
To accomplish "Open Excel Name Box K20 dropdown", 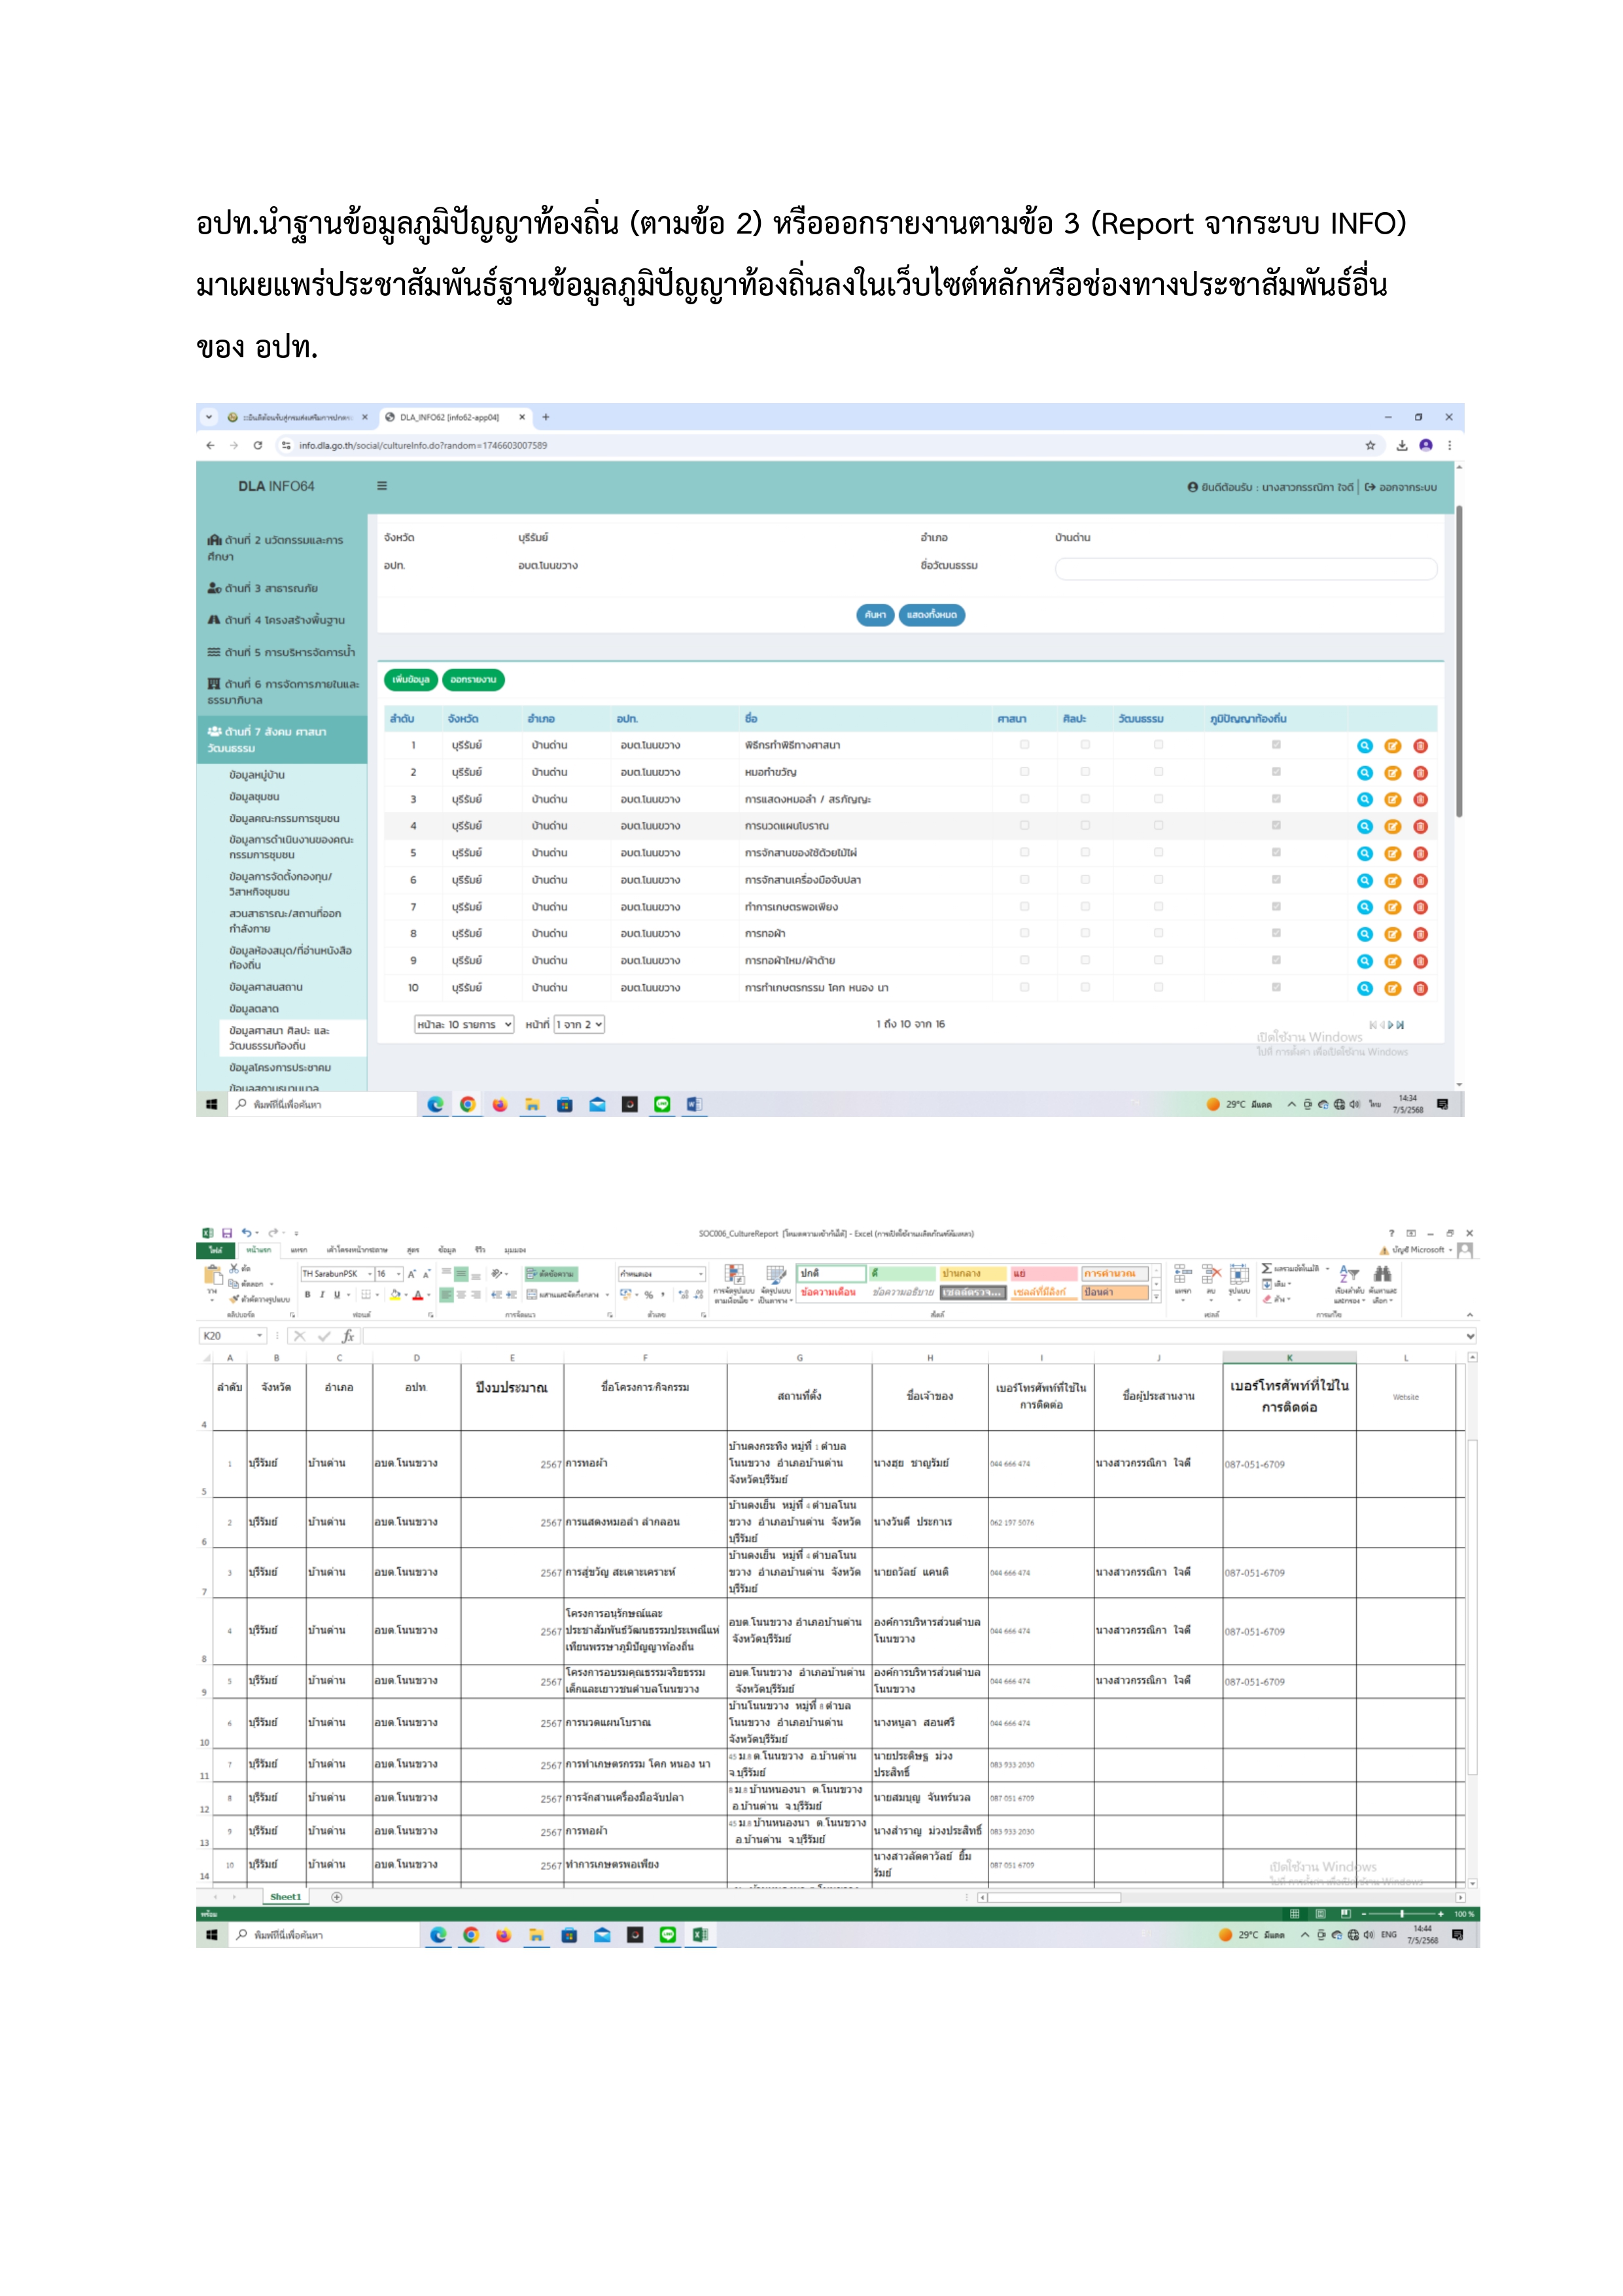I will (260, 1336).
